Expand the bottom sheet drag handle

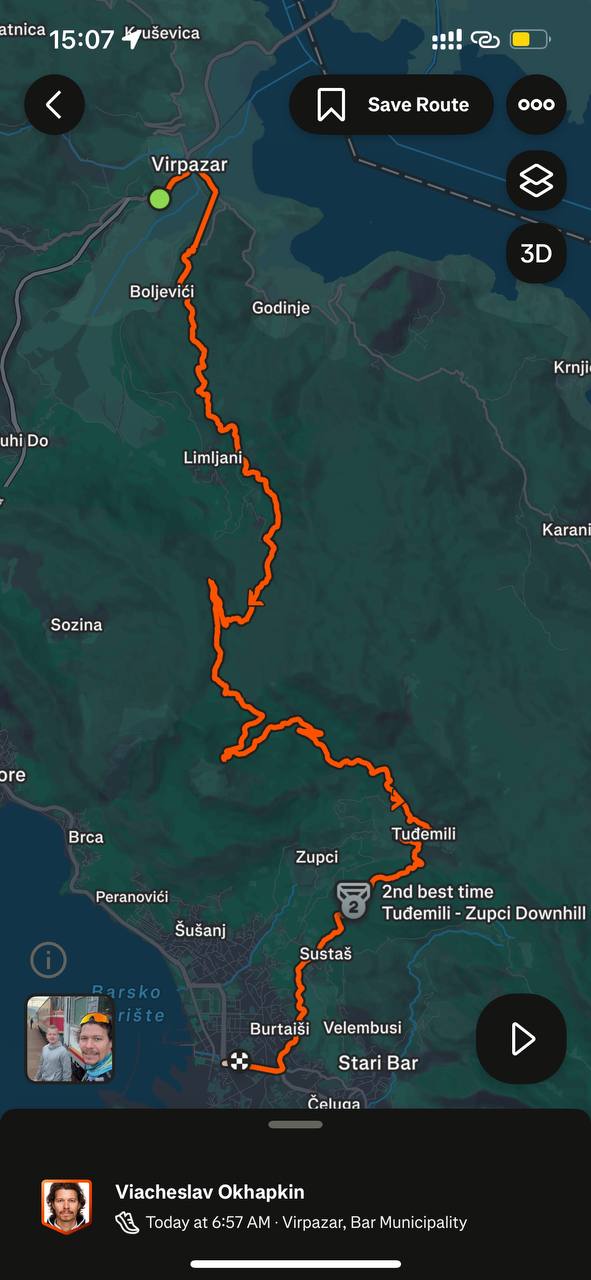coord(295,1124)
